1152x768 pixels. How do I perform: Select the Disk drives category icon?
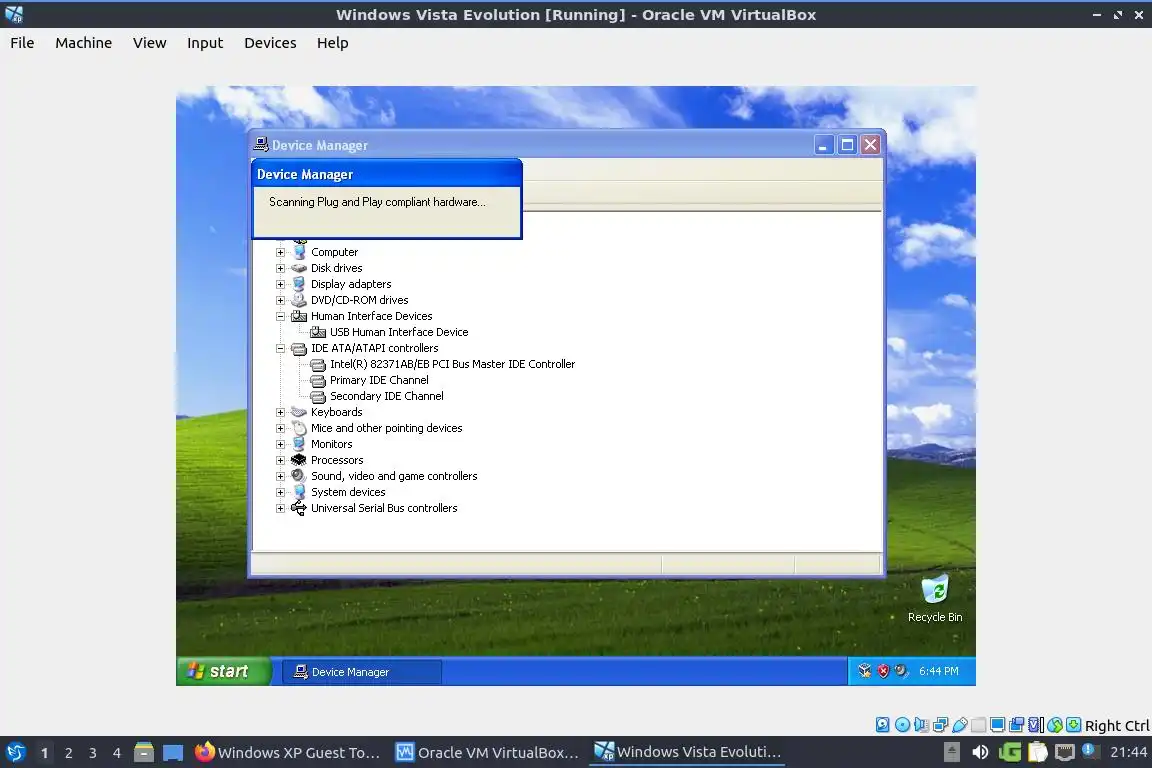click(x=299, y=268)
